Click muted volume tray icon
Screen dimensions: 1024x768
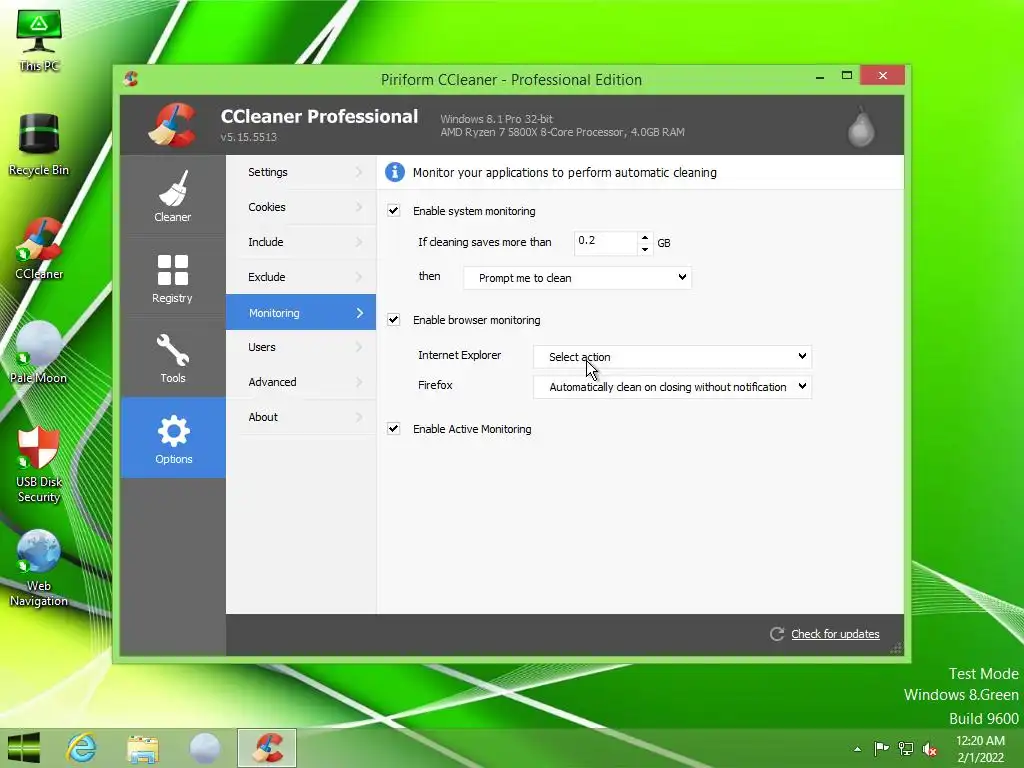click(930, 749)
